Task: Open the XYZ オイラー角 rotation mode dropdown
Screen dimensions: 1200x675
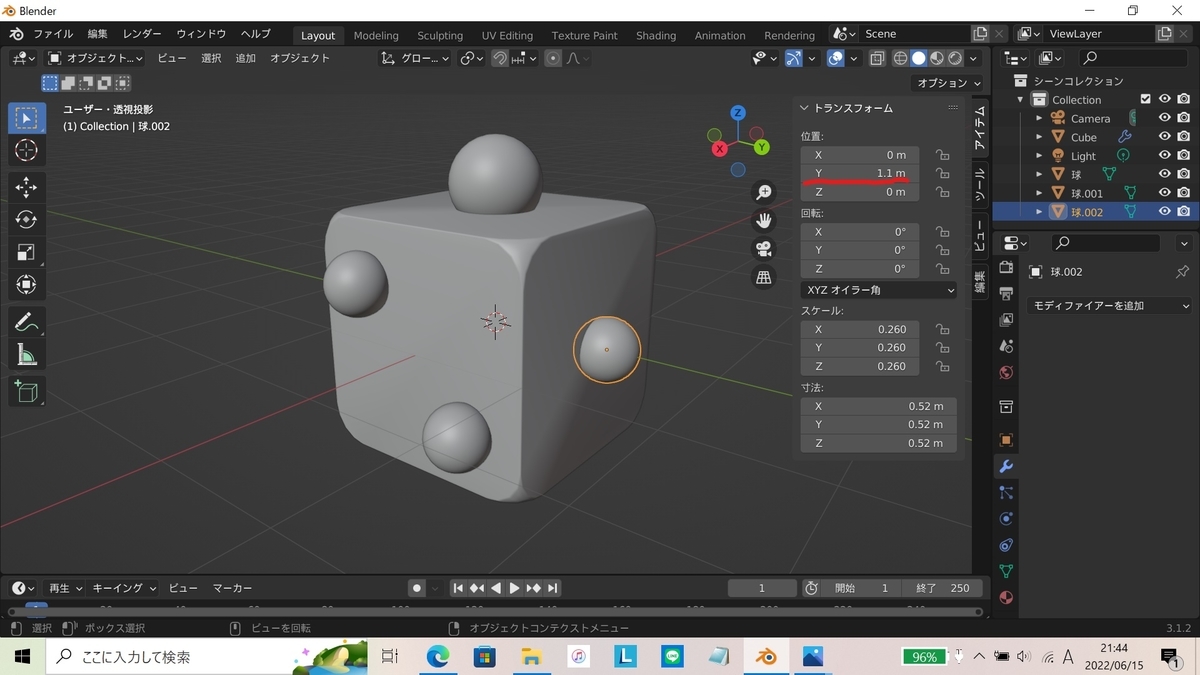Action: (x=878, y=290)
